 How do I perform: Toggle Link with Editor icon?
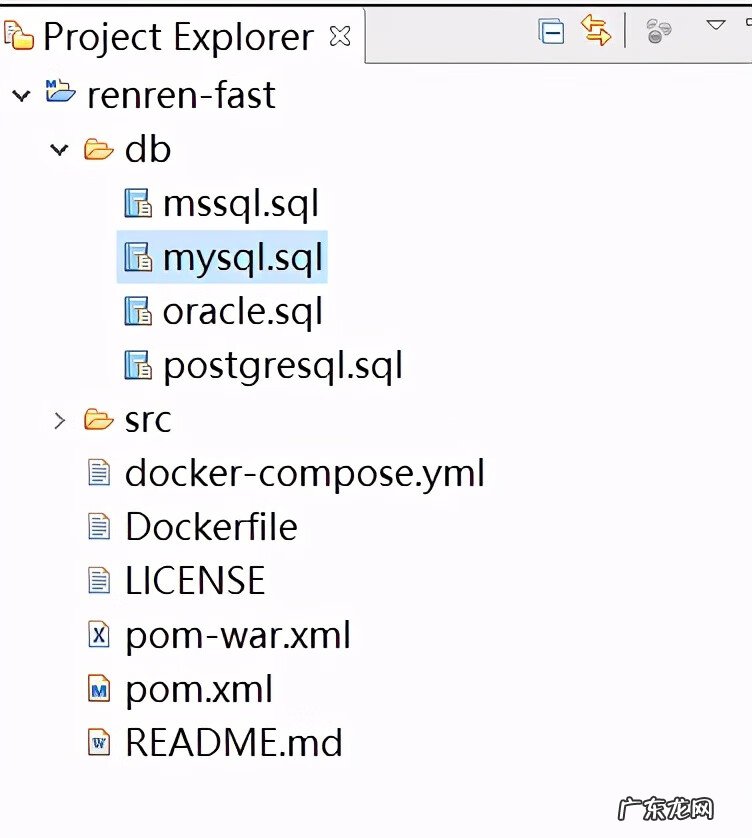click(x=596, y=32)
